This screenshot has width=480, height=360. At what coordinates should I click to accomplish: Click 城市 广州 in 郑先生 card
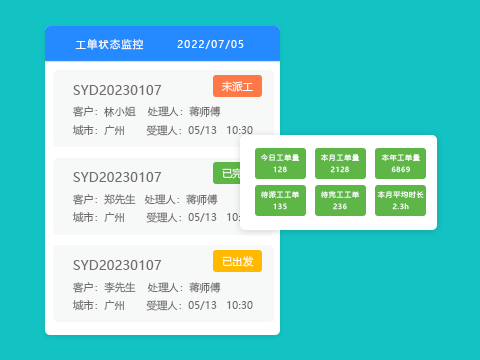pyautogui.click(x=99, y=217)
